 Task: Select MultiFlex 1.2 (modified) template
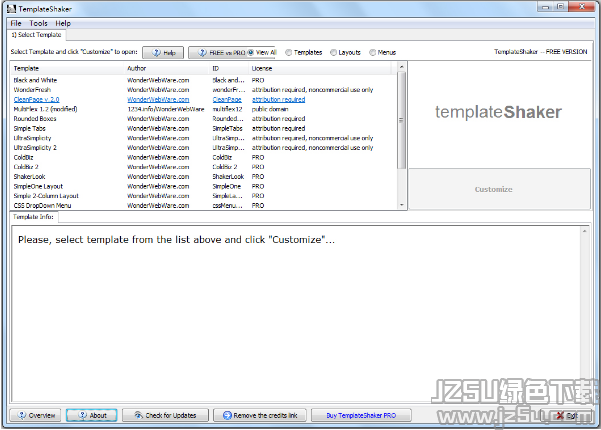click(x=204, y=109)
